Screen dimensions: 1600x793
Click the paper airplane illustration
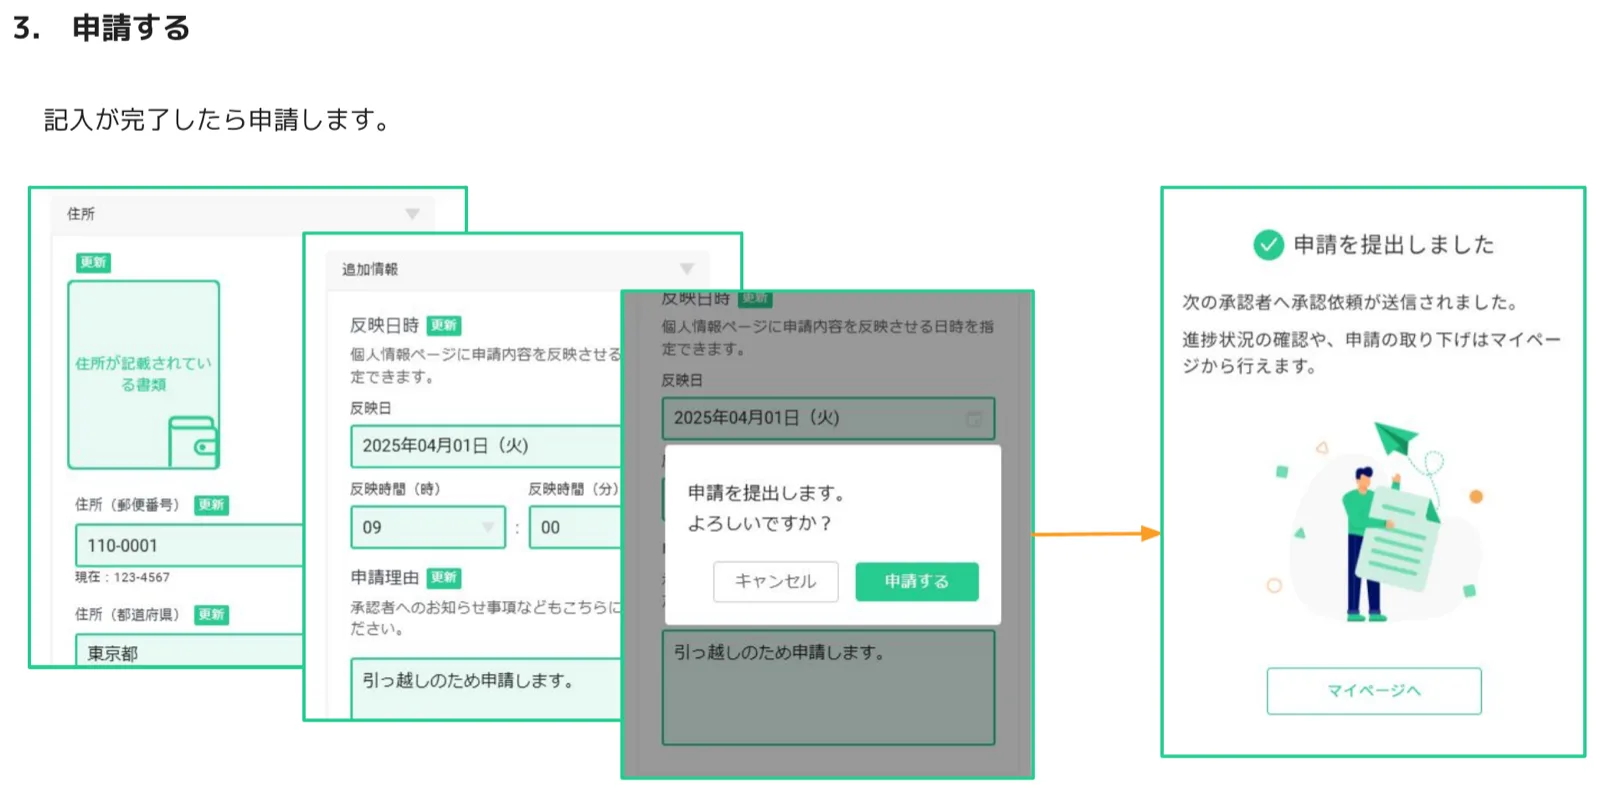[x=1396, y=439]
